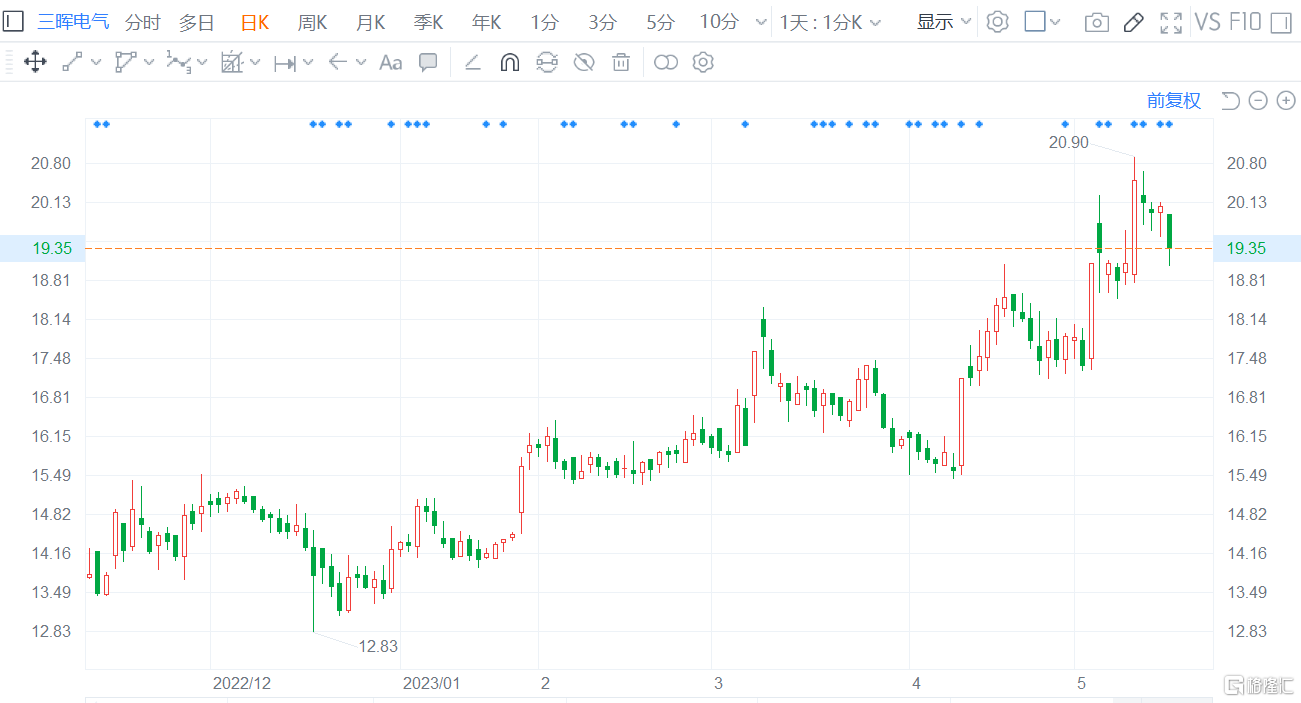Click the overlapping circles overlay icon
1301x703 pixels.
(666, 62)
